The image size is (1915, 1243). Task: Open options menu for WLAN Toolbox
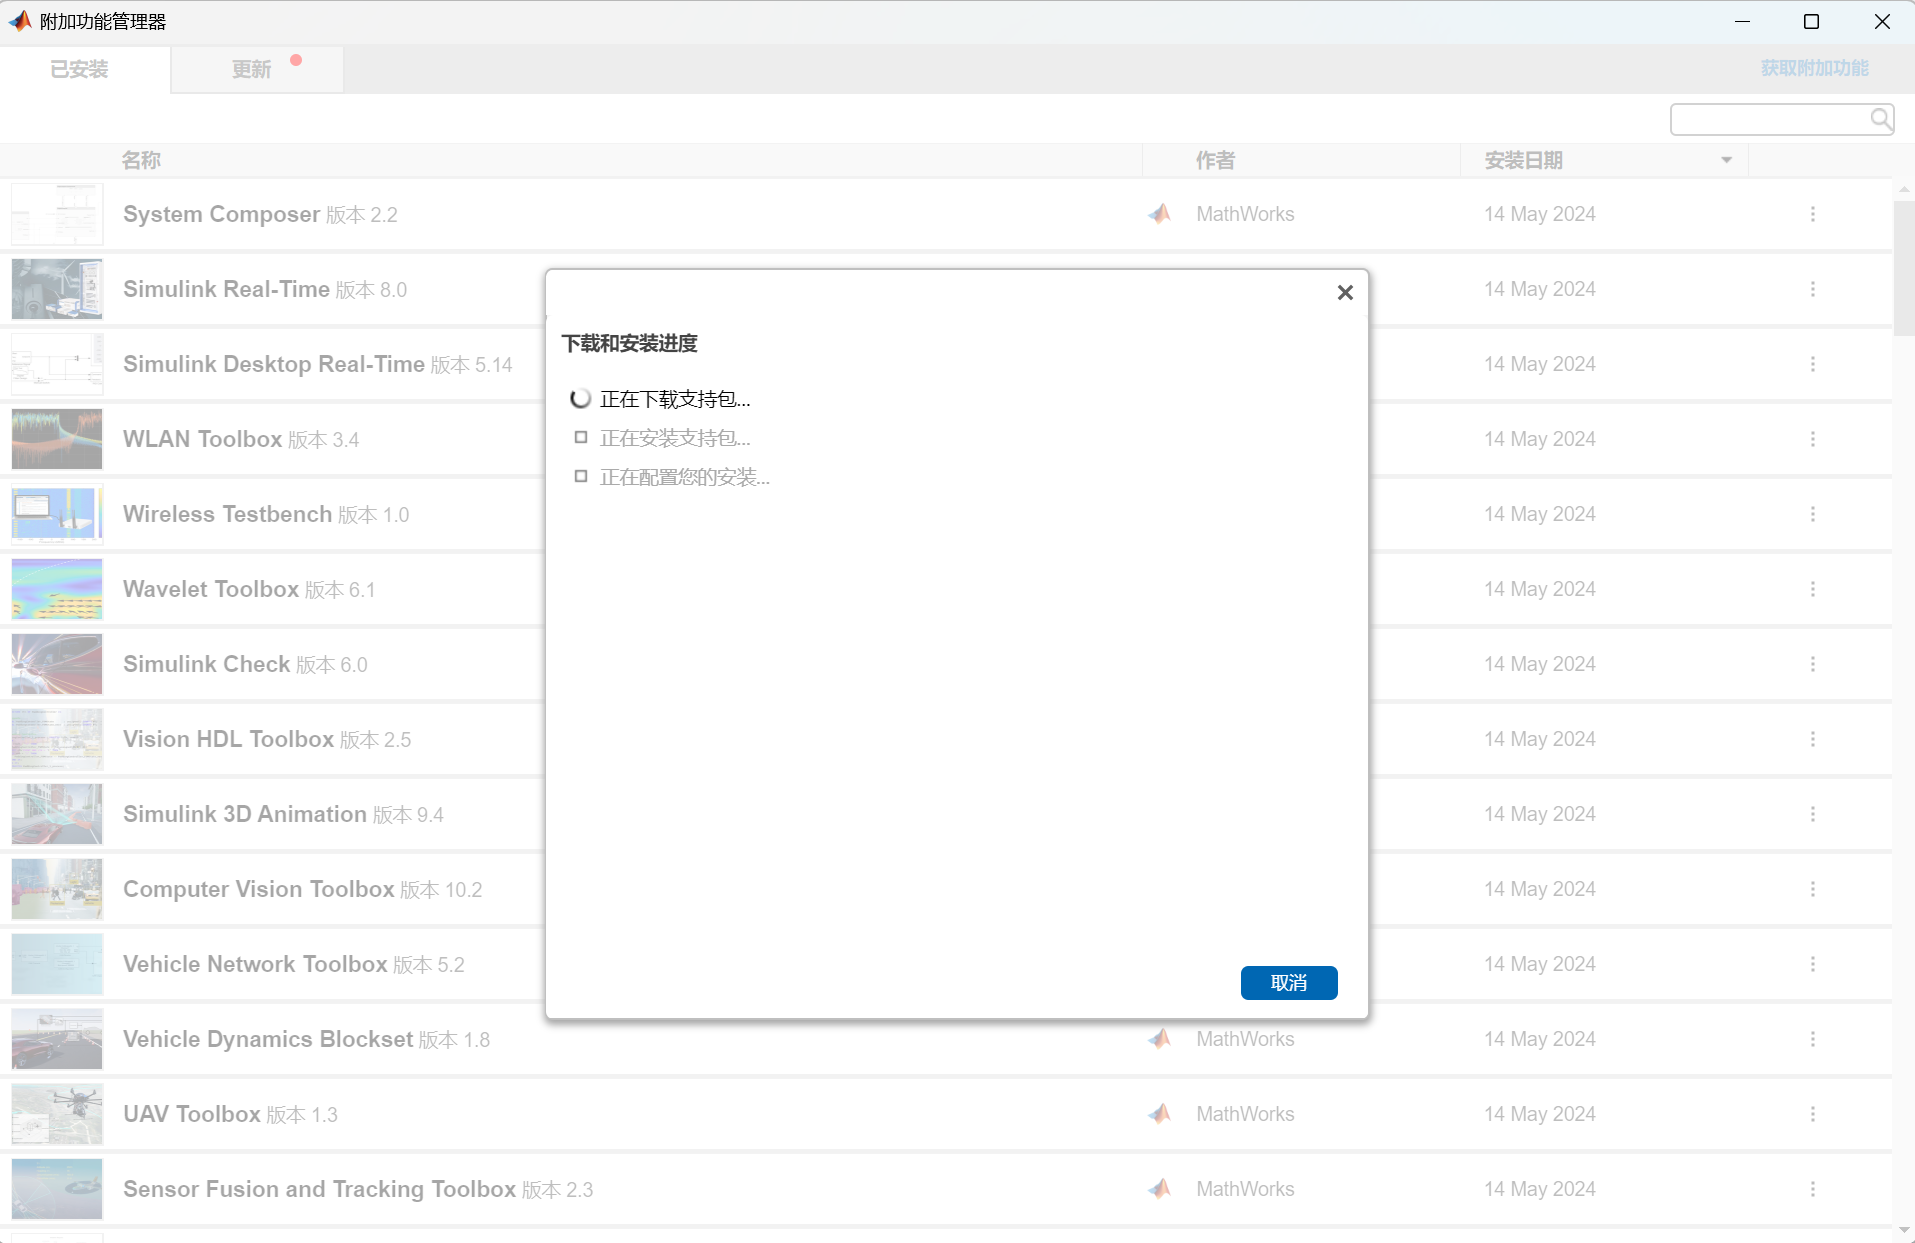click(x=1812, y=439)
